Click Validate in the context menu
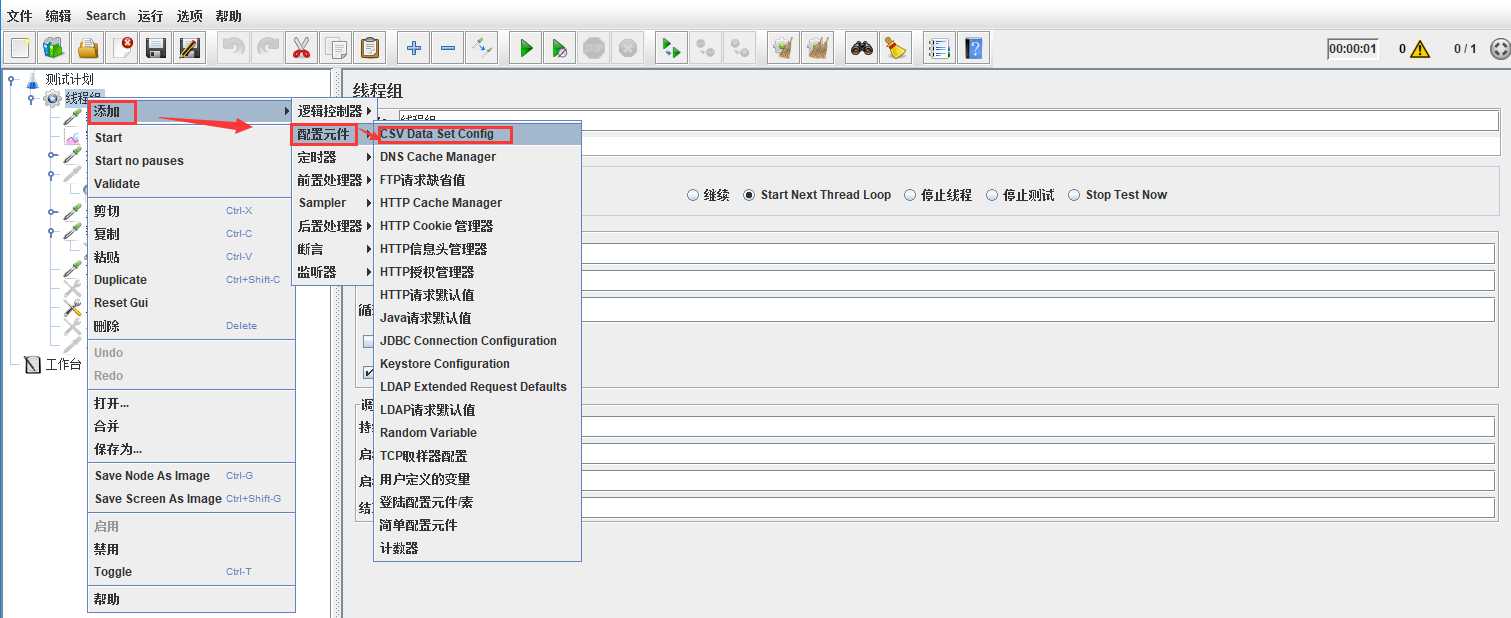 point(191,184)
